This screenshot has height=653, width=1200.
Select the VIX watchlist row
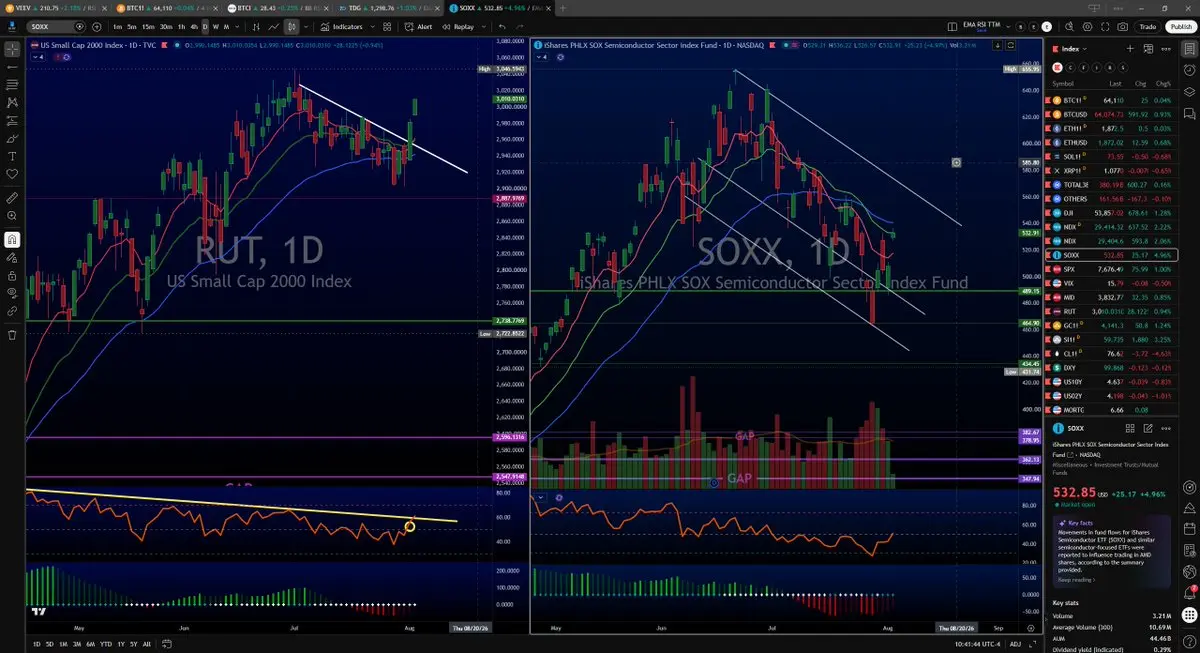1111,283
